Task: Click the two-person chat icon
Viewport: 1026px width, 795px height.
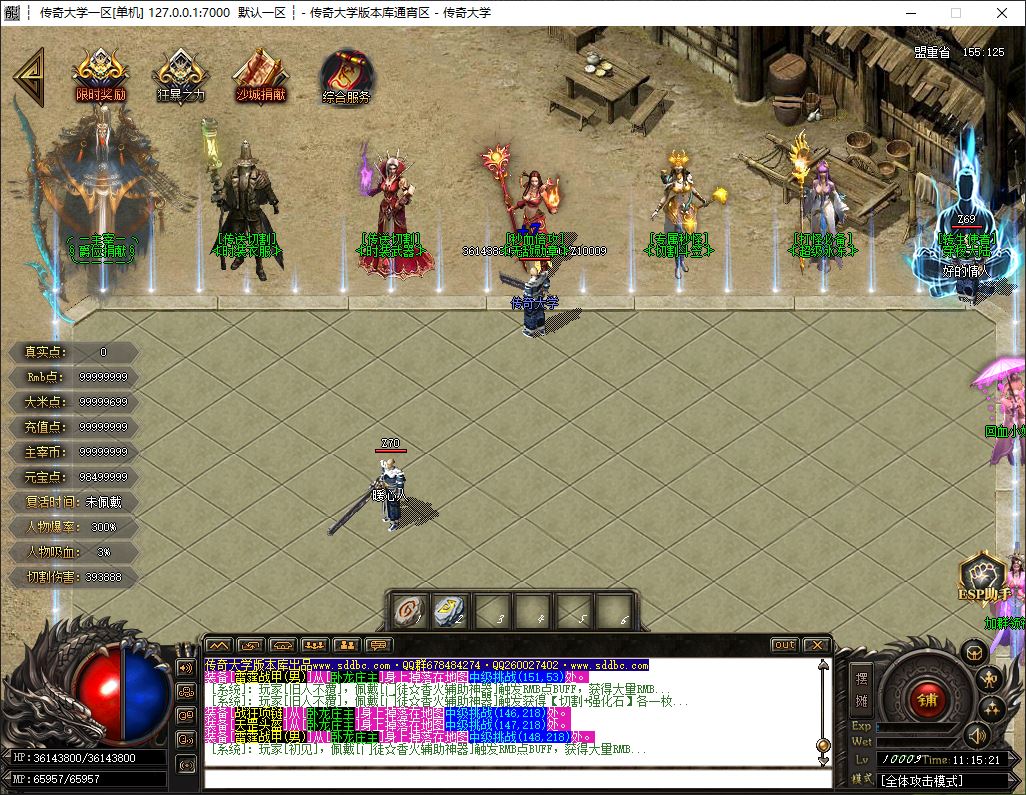Action: [347, 645]
